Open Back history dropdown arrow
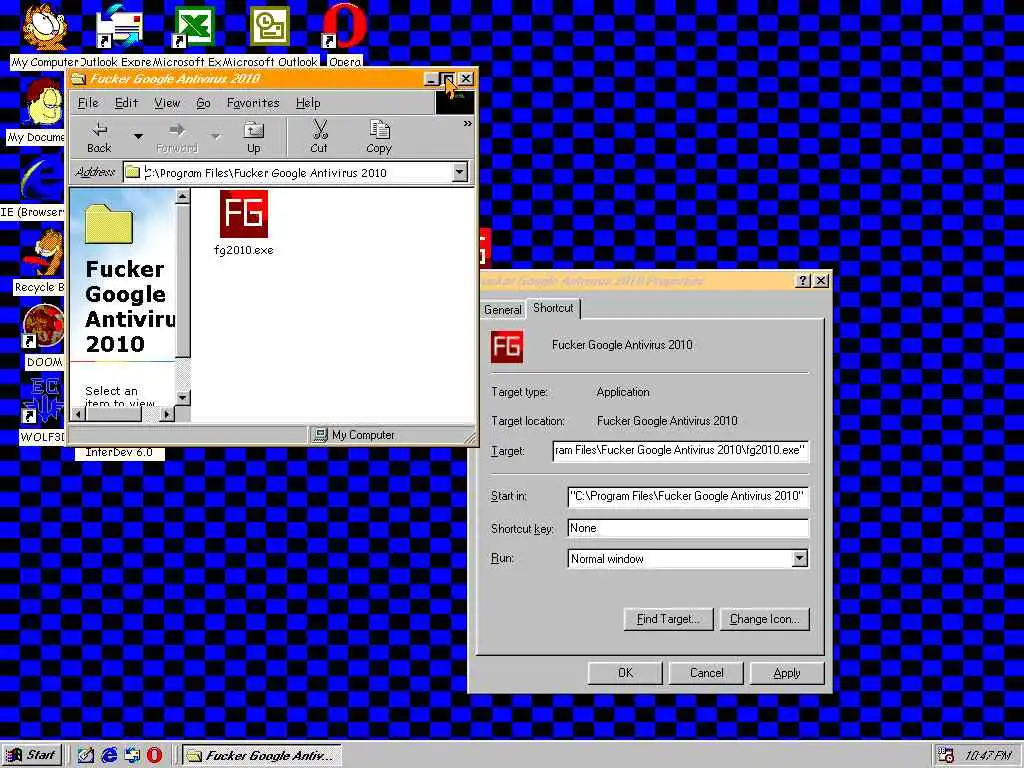Screen dimensions: 1024x768 click(x=138, y=136)
